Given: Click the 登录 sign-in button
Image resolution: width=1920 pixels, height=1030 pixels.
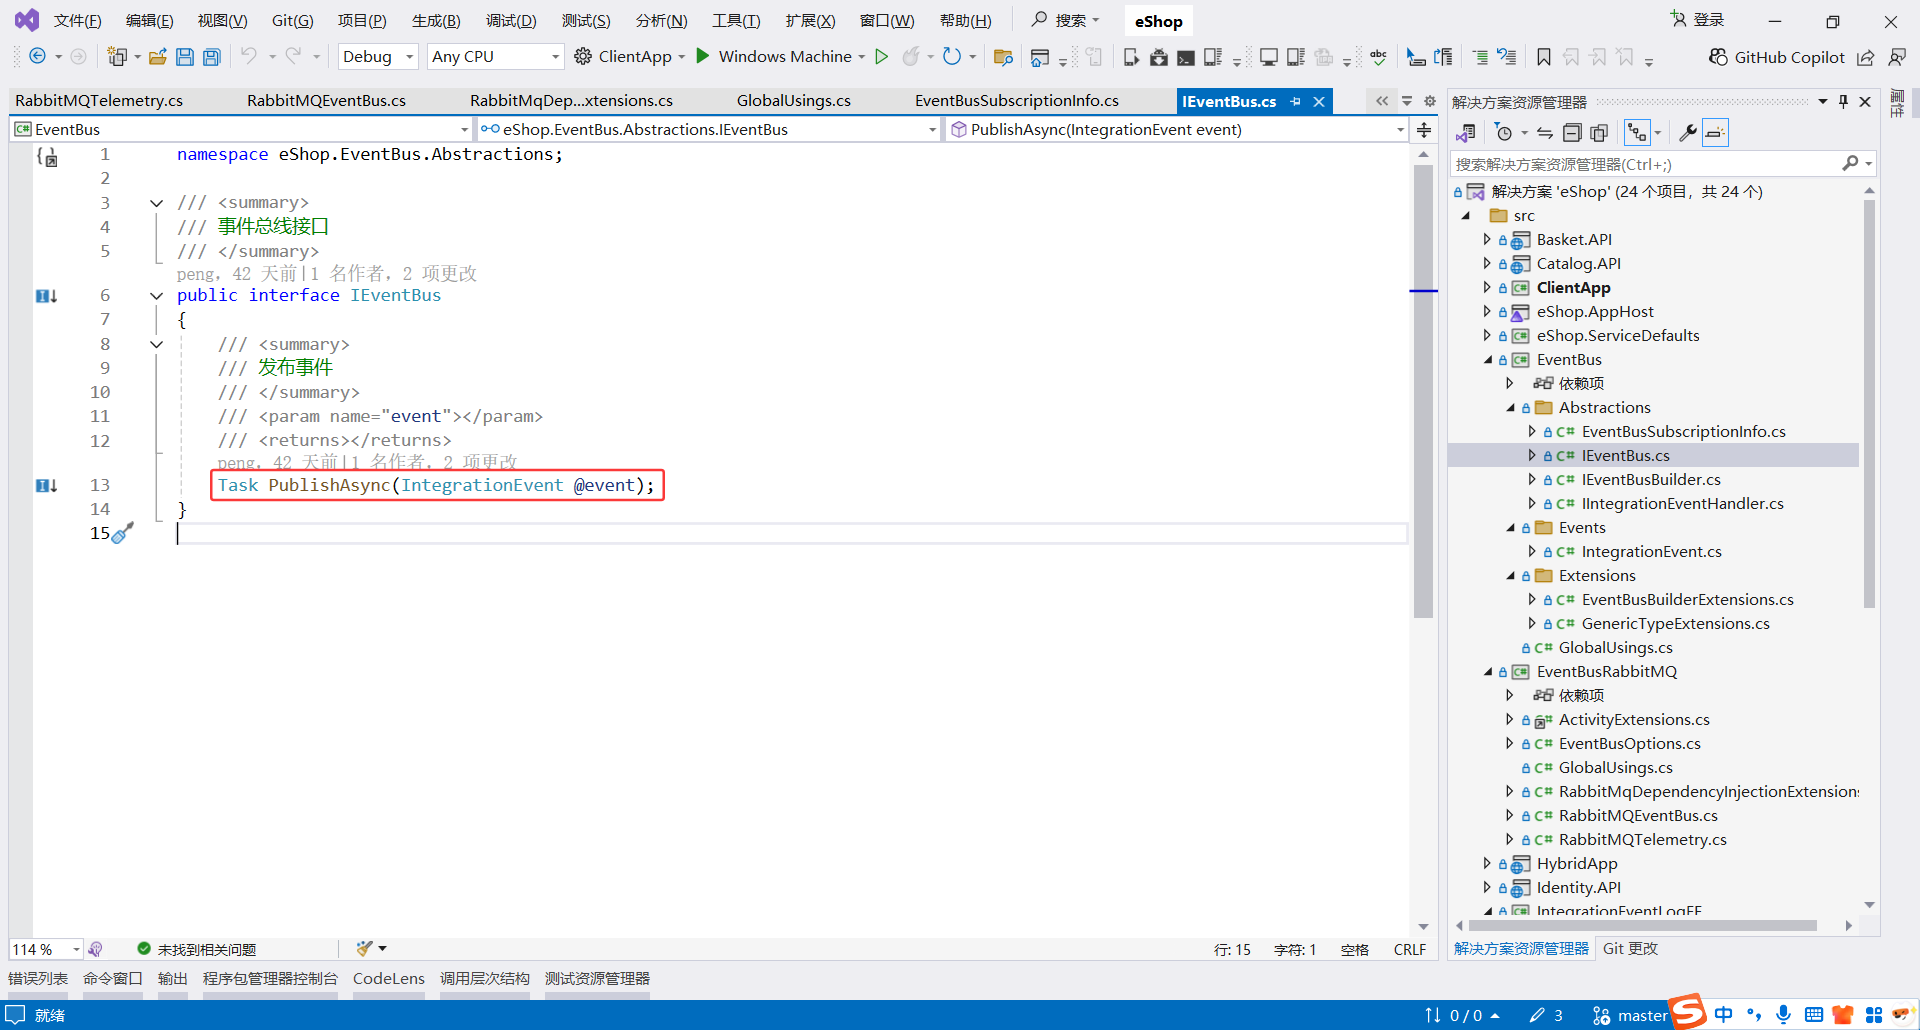Looking at the screenshot, I should coord(1697,20).
